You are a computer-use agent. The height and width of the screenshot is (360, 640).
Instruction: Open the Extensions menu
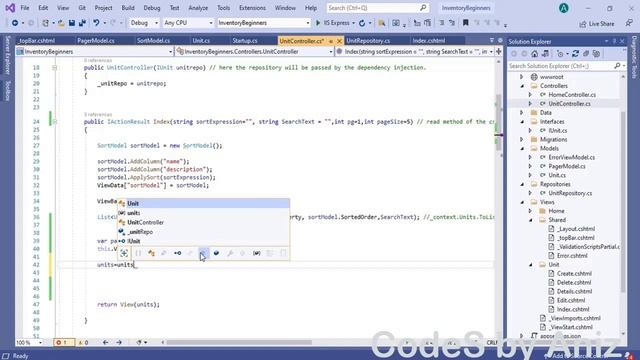coord(252,8)
